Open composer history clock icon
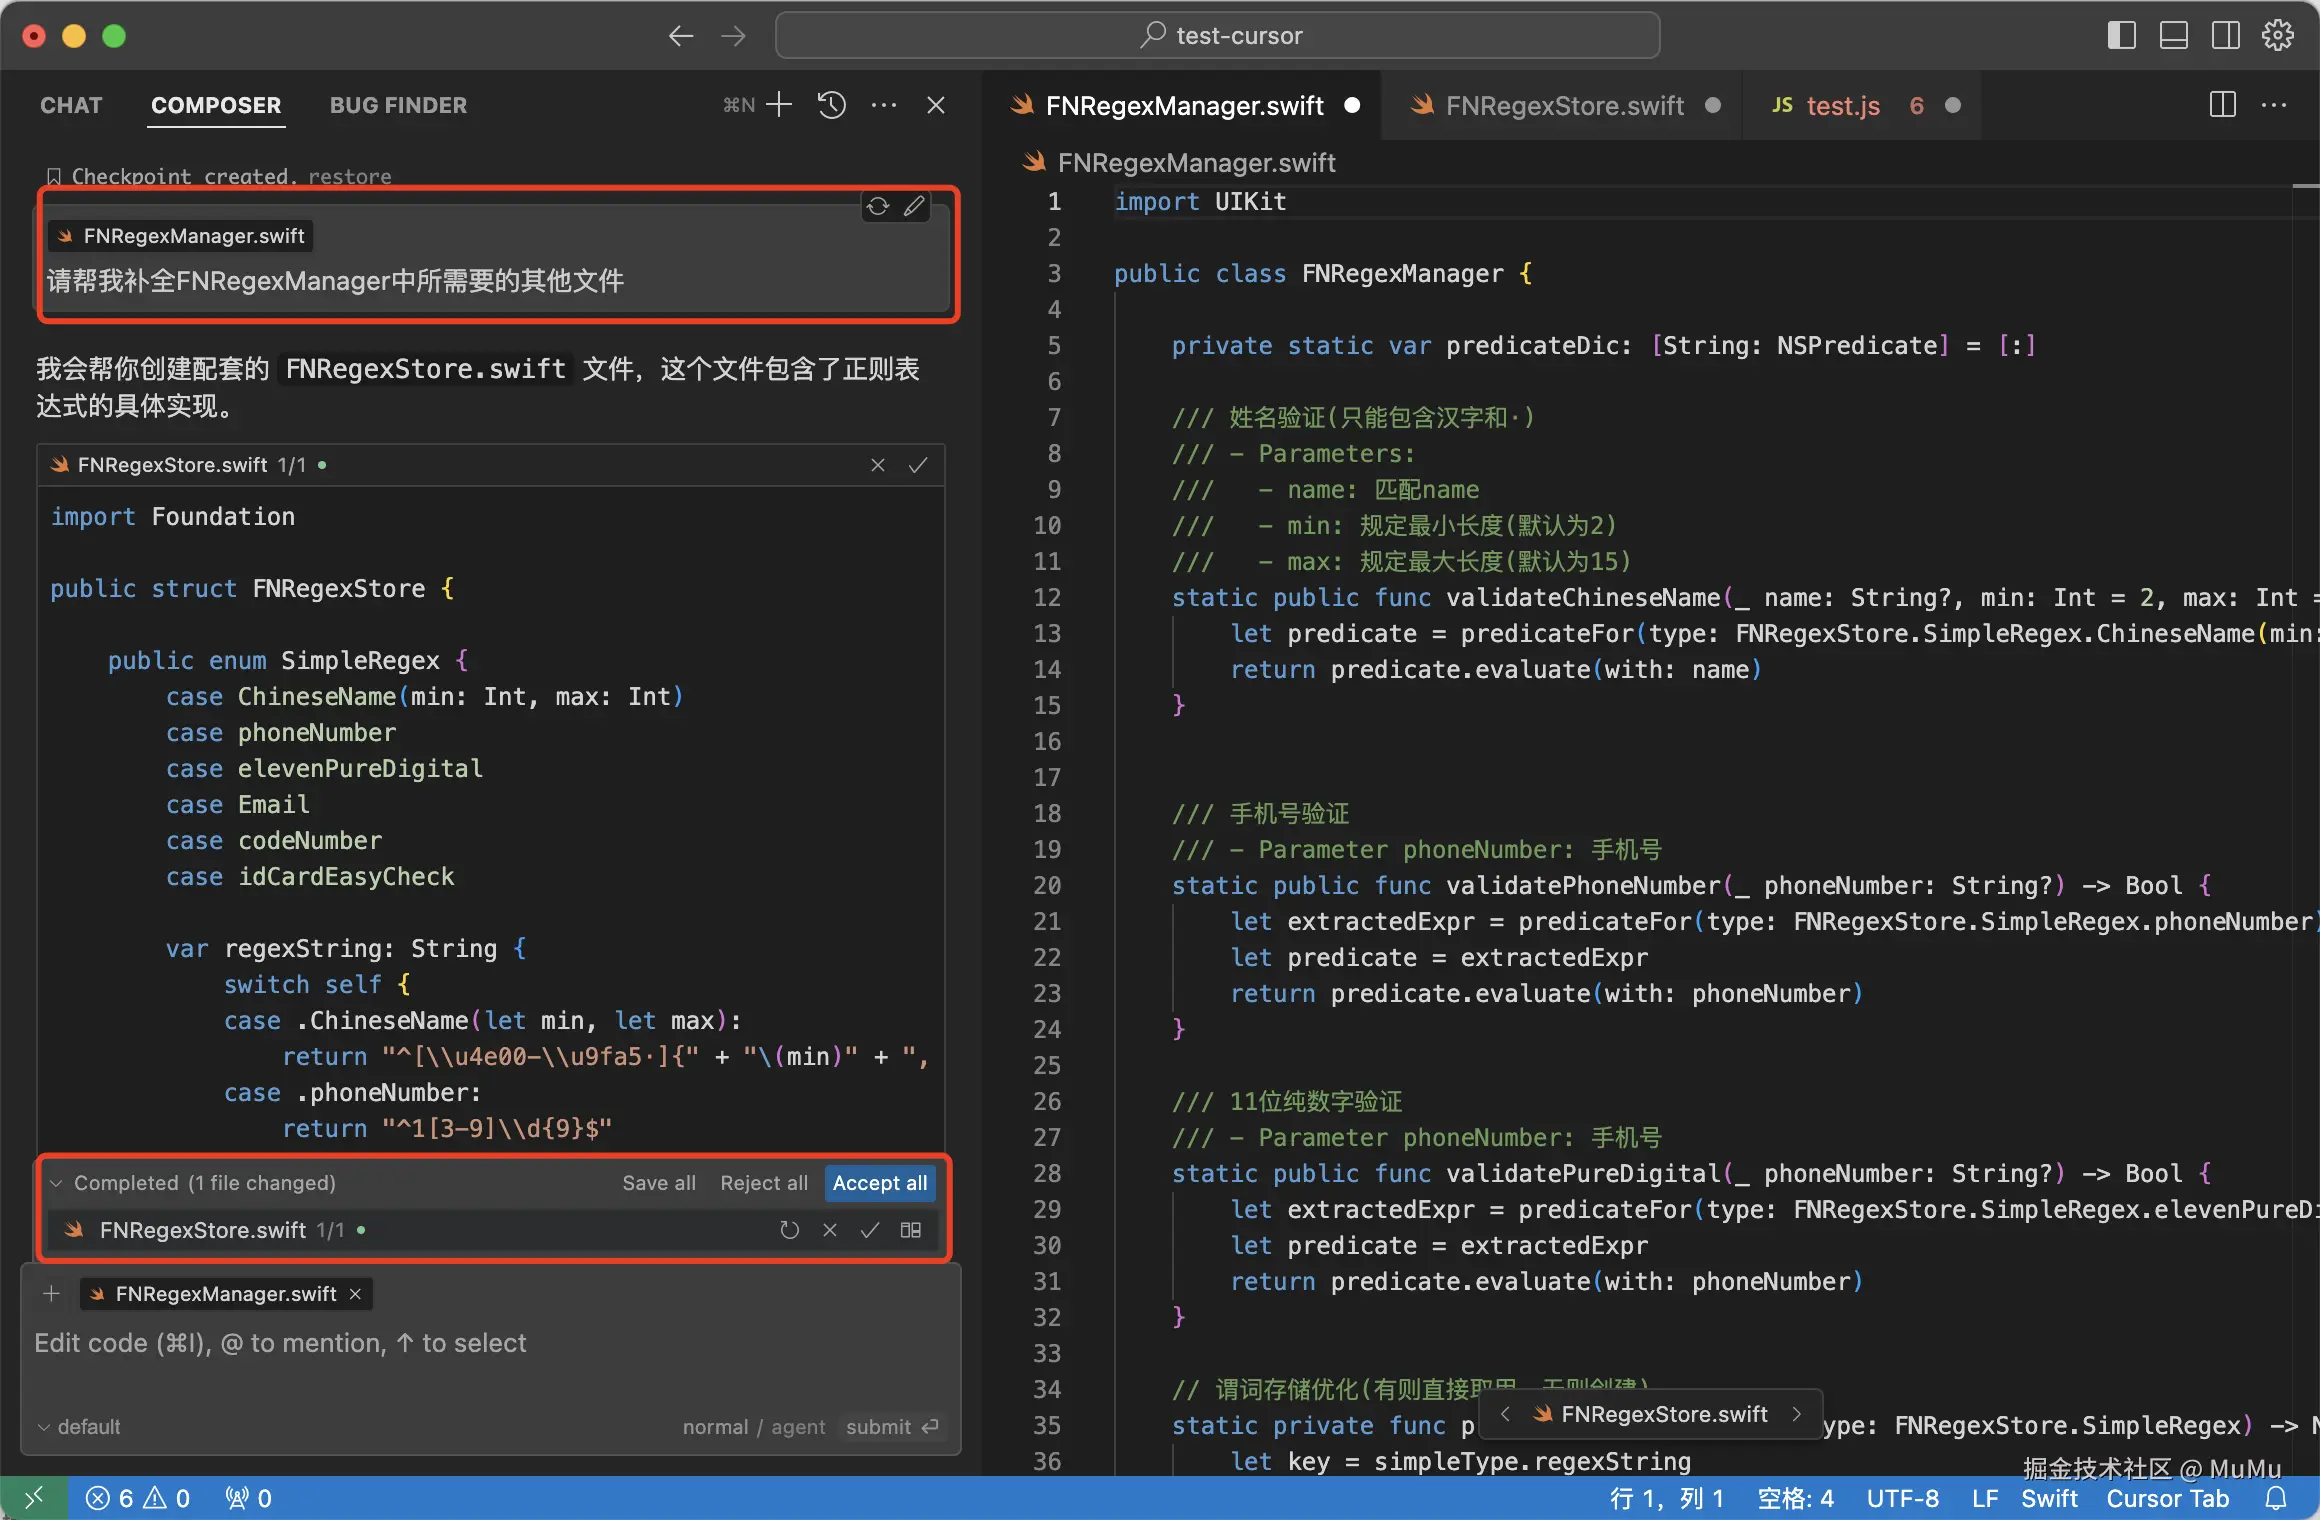Screen dimensions: 2320x1520 coord(831,105)
